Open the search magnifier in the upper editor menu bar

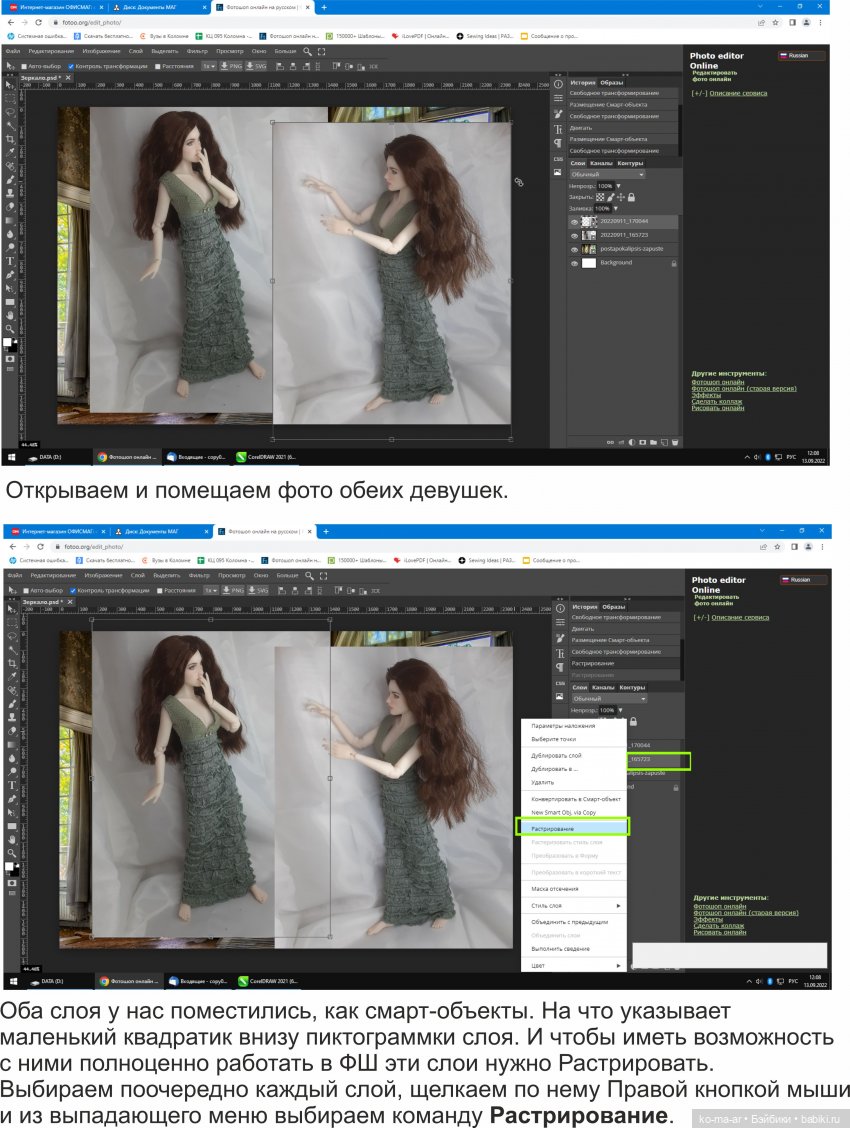[308, 50]
